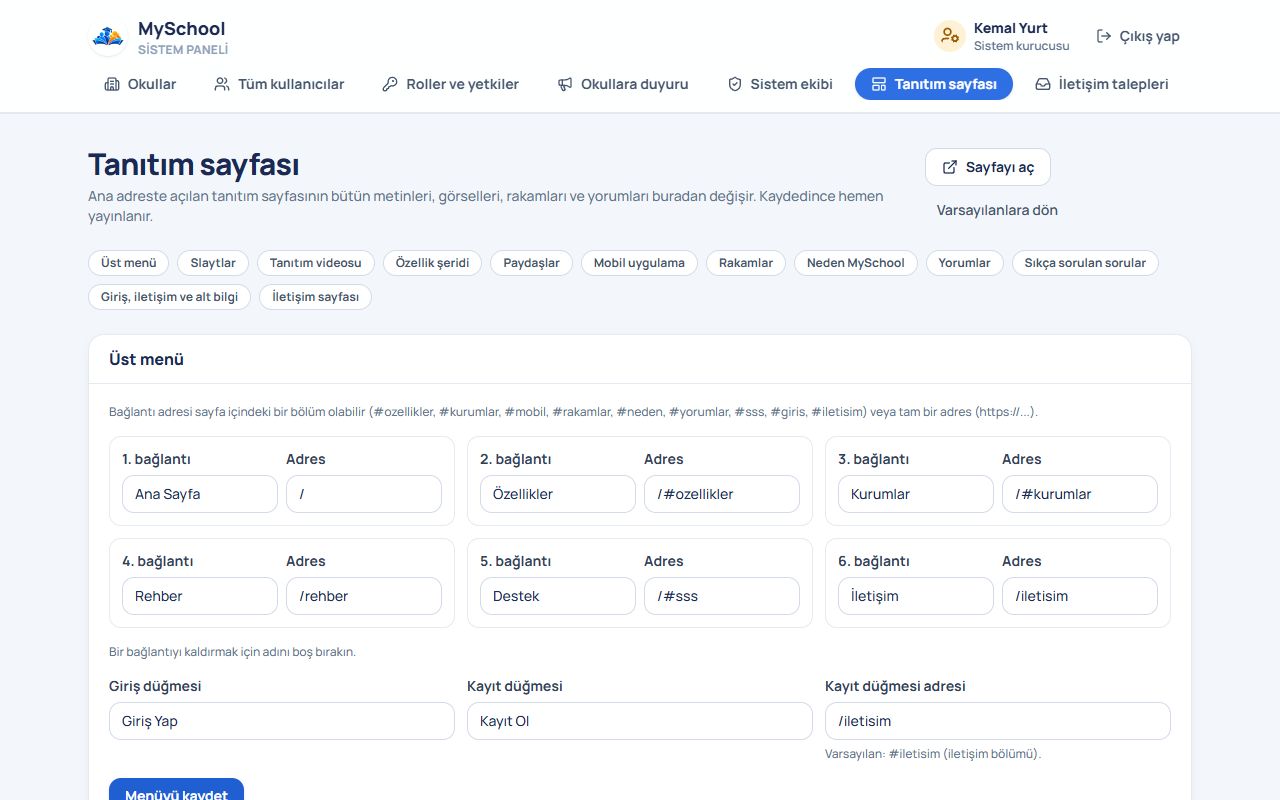
Task: Click the logout arrow icon
Action: coord(1104,36)
